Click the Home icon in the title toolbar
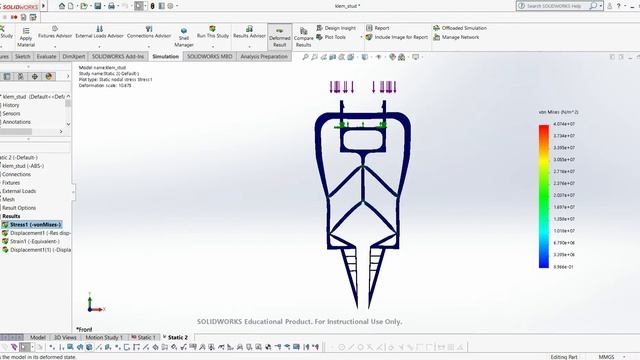The height and width of the screenshot is (360, 640). 62,6
